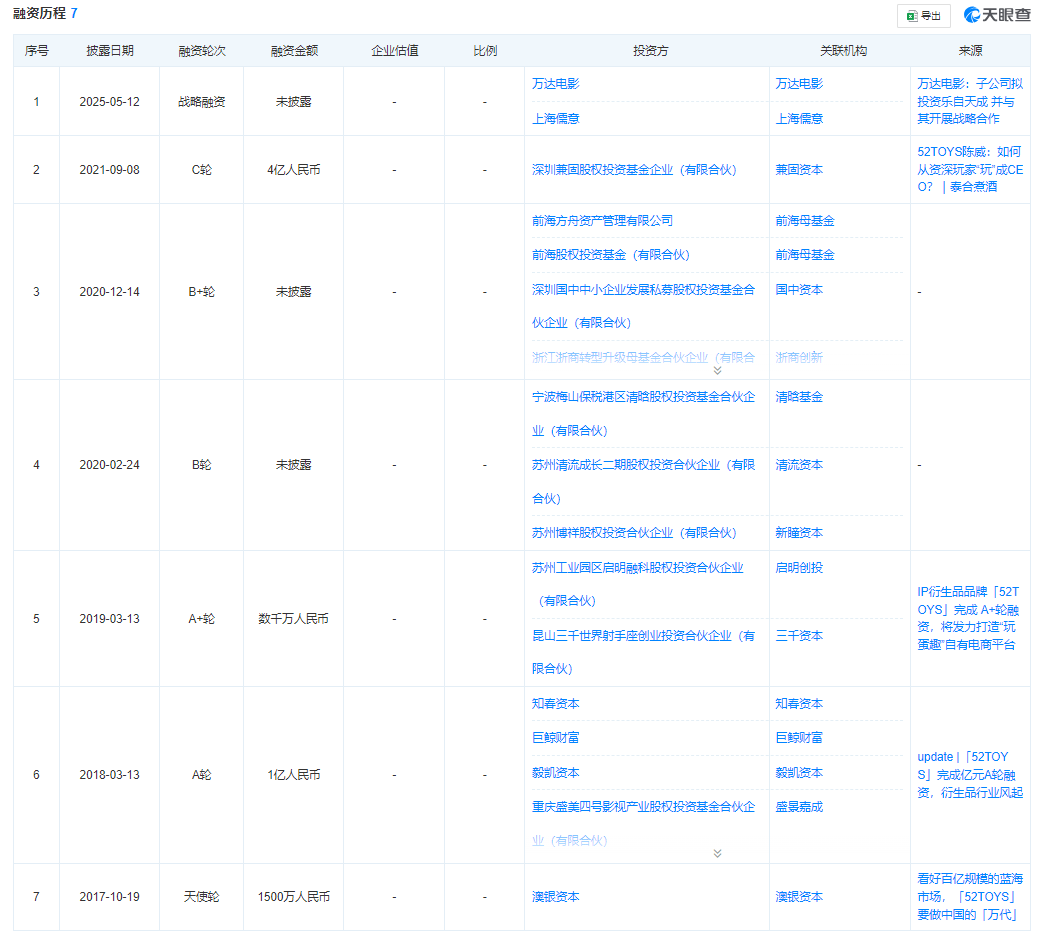Viewport: 1042px width, 940px height.
Task: Open the faded investor 浙江浙商转型升级母基金
Action: pos(643,357)
